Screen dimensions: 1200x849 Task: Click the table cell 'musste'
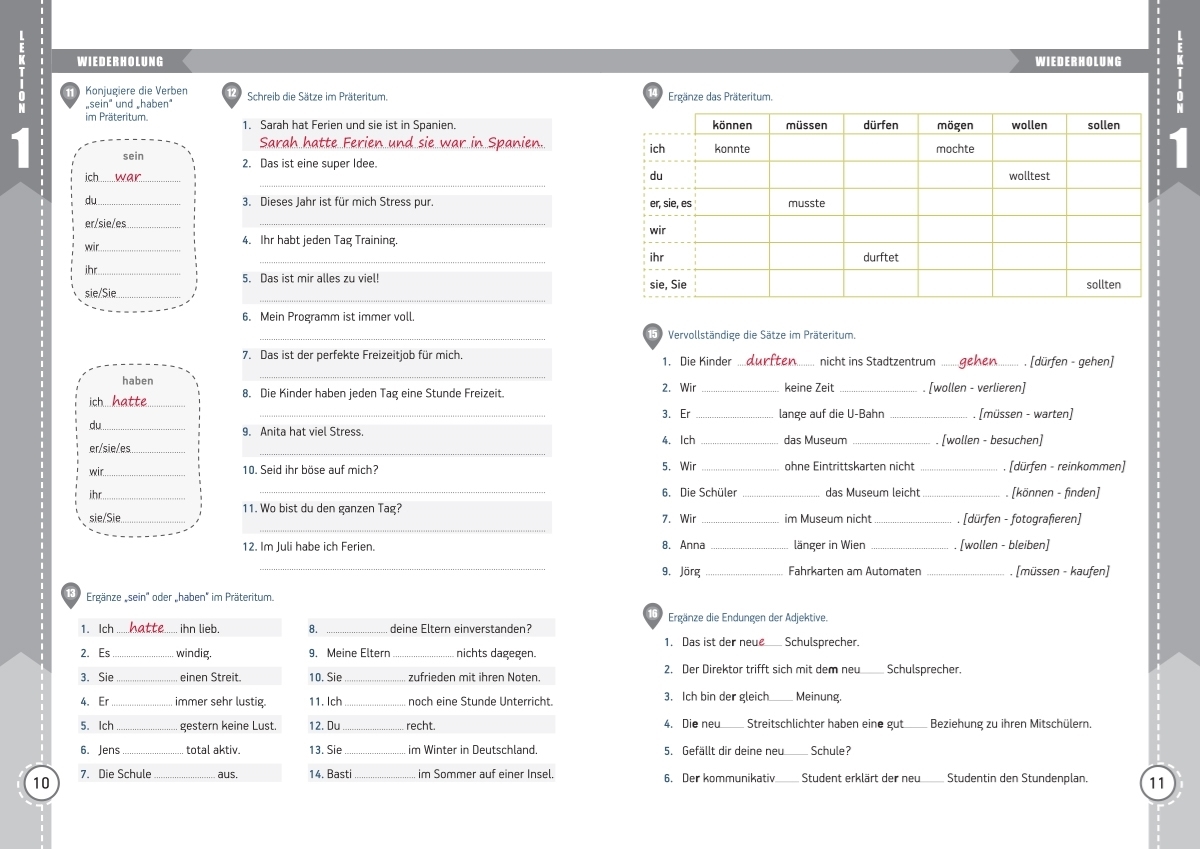click(806, 203)
